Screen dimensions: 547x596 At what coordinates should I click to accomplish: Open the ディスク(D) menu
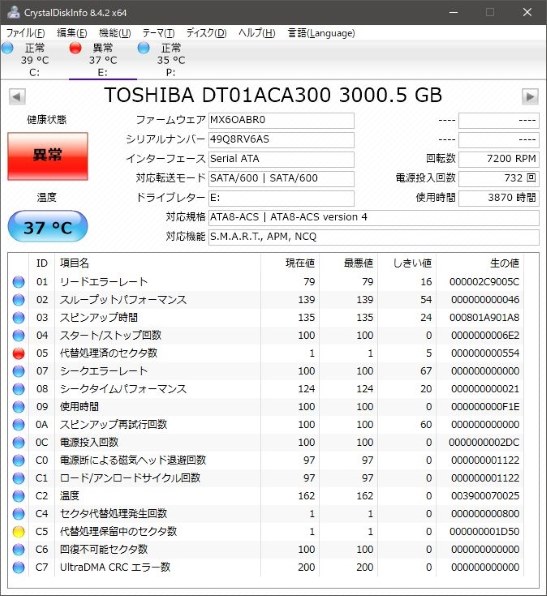point(206,33)
